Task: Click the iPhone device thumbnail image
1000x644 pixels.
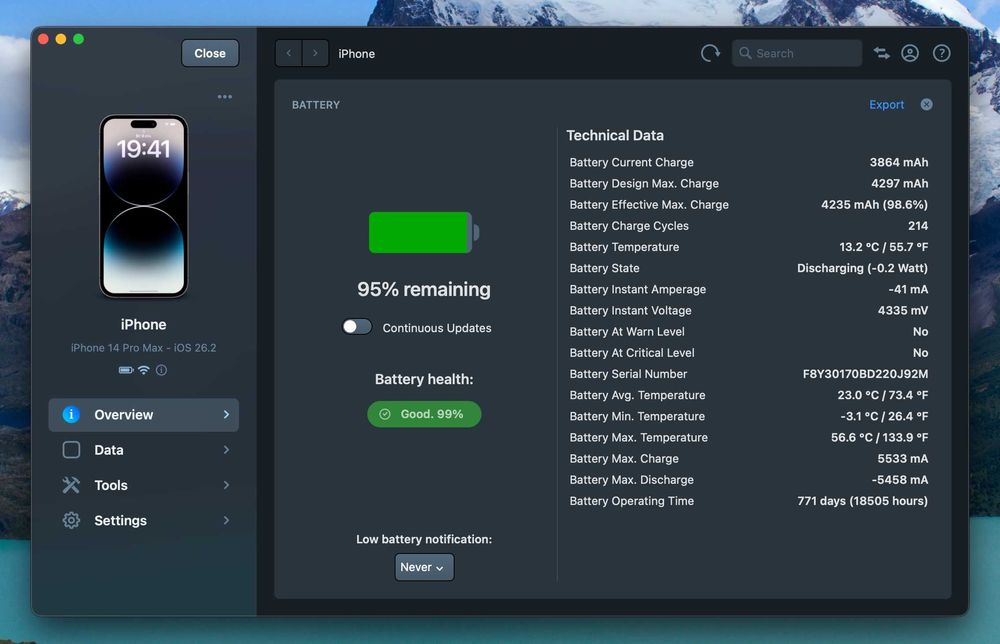Action: (x=143, y=206)
